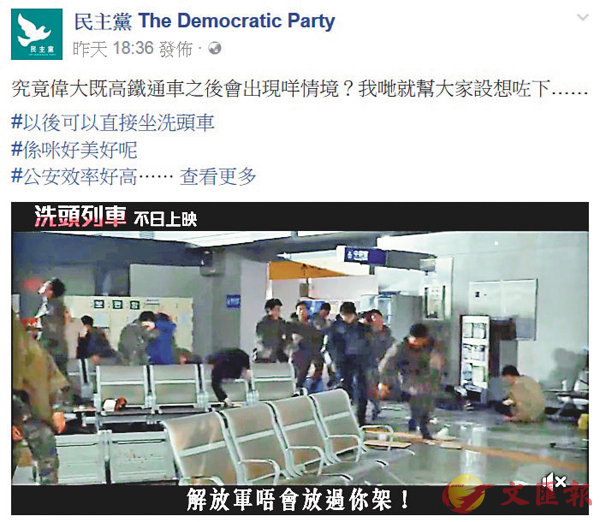This screenshot has width=600, height=522.
Task: Click the globe public-audience icon
Action: 215,48
